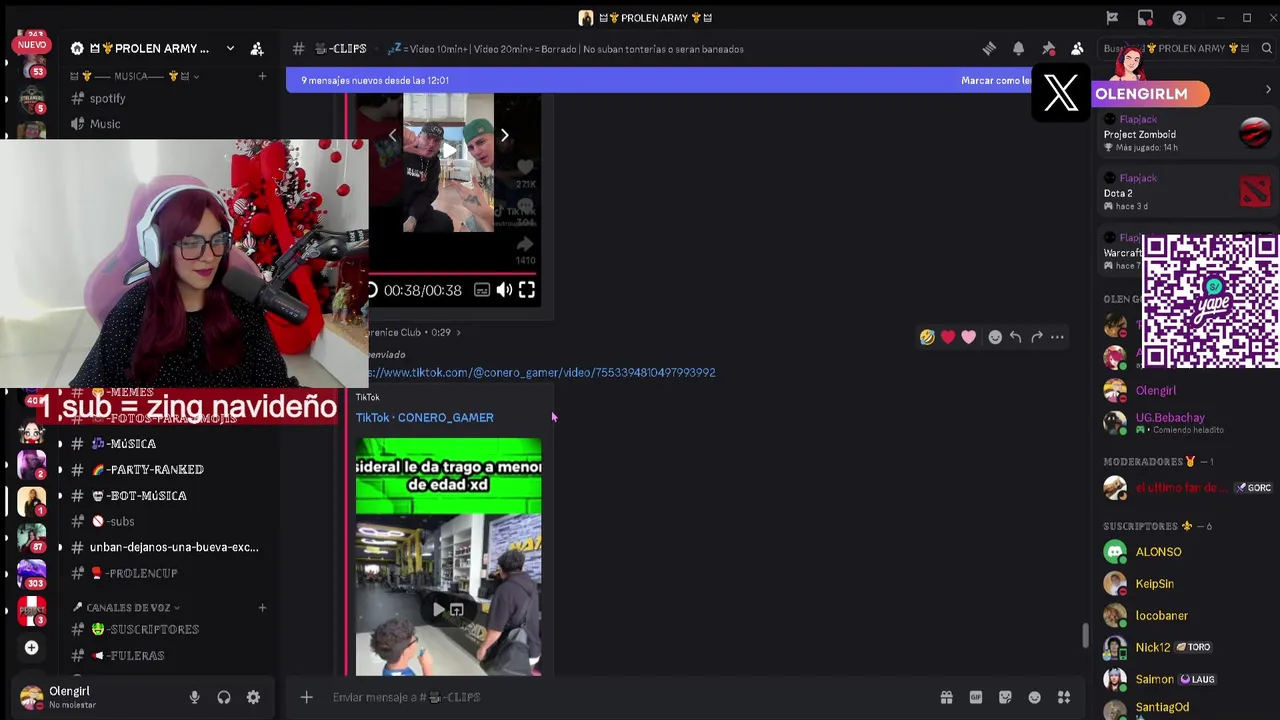Click Marcar como leído on new messages bar
Screen dimensions: 1280x720
tap(995, 80)
